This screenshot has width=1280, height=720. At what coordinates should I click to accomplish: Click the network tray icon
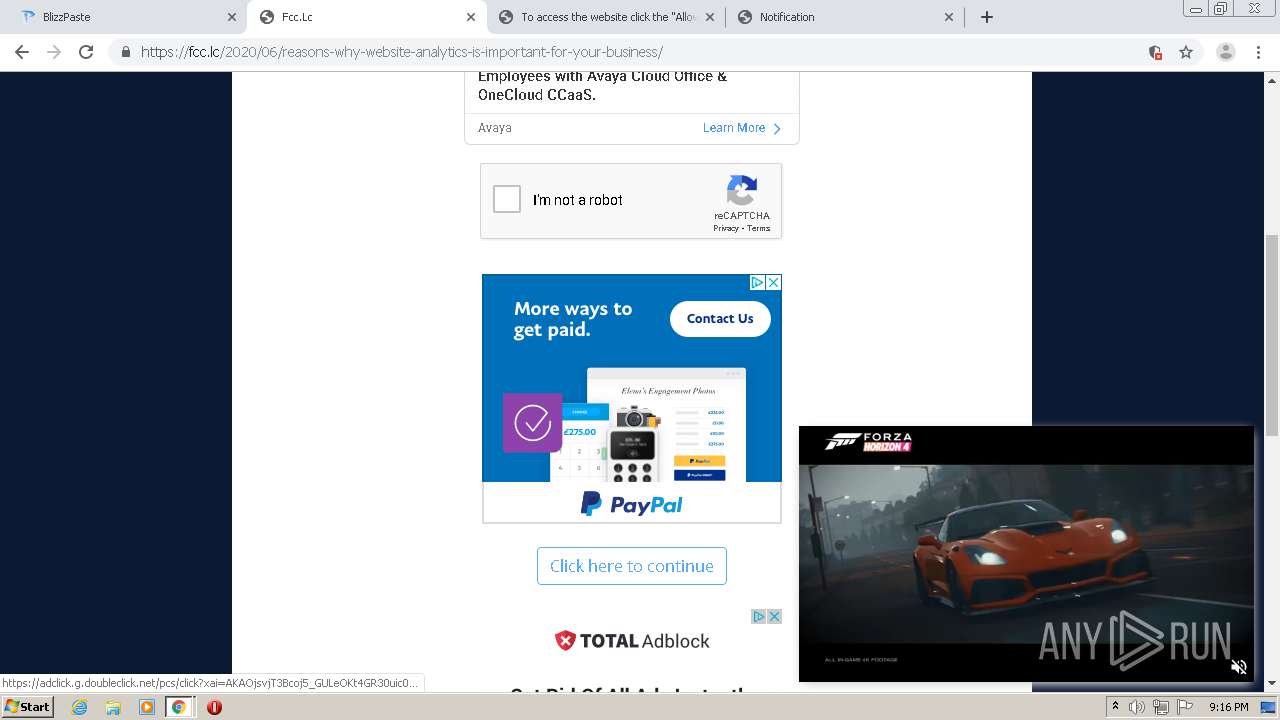[x=1160, y=707]
